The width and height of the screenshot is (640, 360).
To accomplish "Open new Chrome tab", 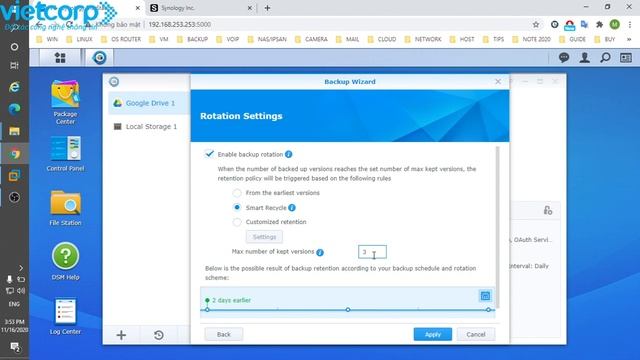I will coord(267,8).
